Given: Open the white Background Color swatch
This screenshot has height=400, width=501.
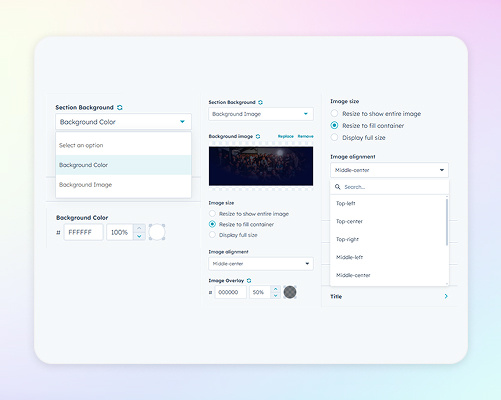Looking at the screenshot, I should 157,232.
